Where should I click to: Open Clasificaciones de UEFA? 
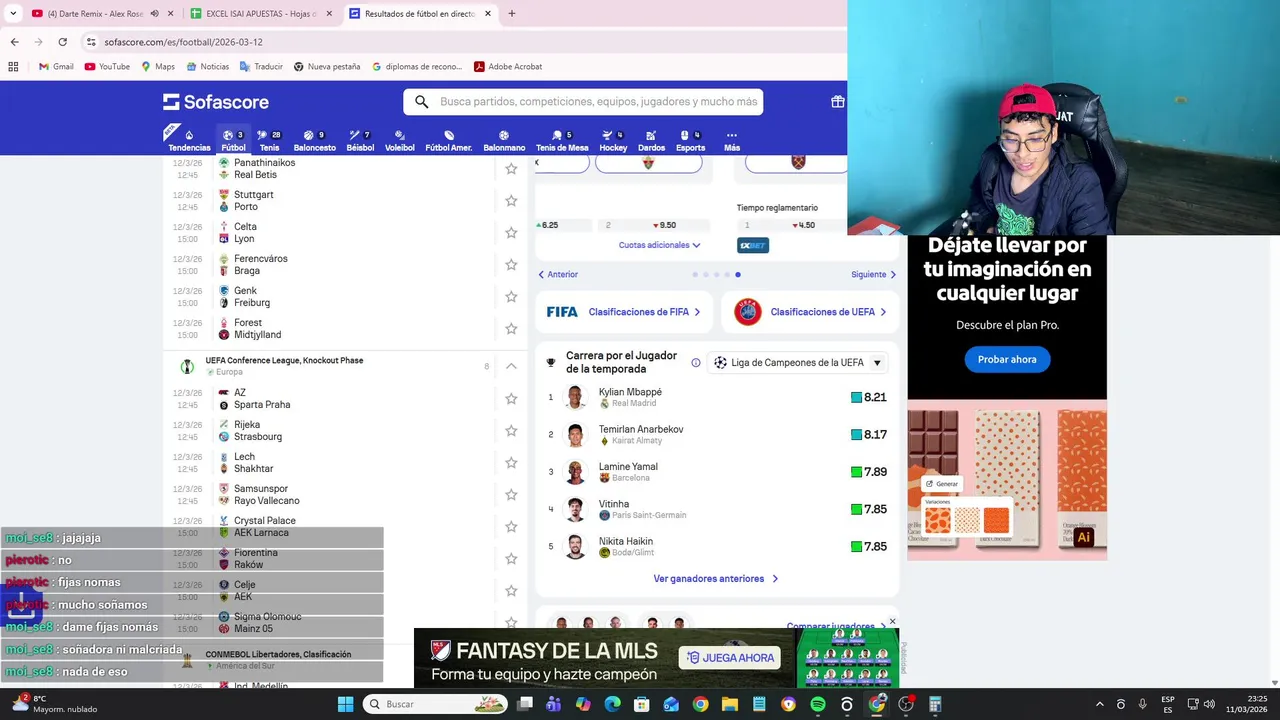810,312
